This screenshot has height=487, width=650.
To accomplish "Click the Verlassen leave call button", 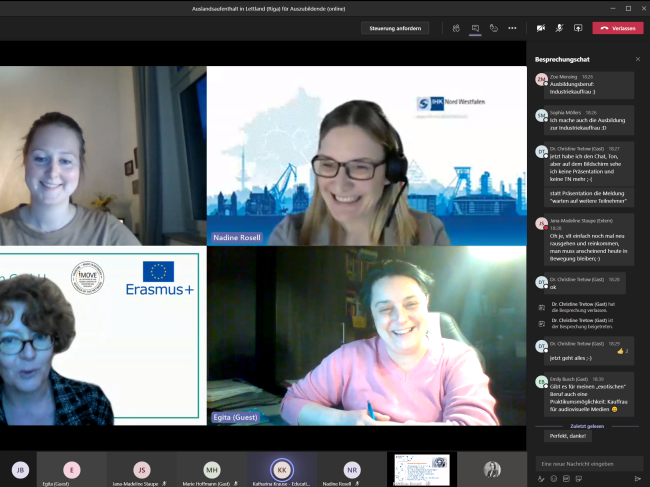I will (618, 28).
